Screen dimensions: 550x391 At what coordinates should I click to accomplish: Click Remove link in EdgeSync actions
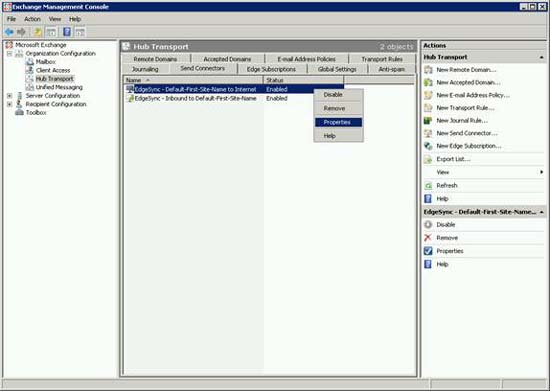click(447, 238)
